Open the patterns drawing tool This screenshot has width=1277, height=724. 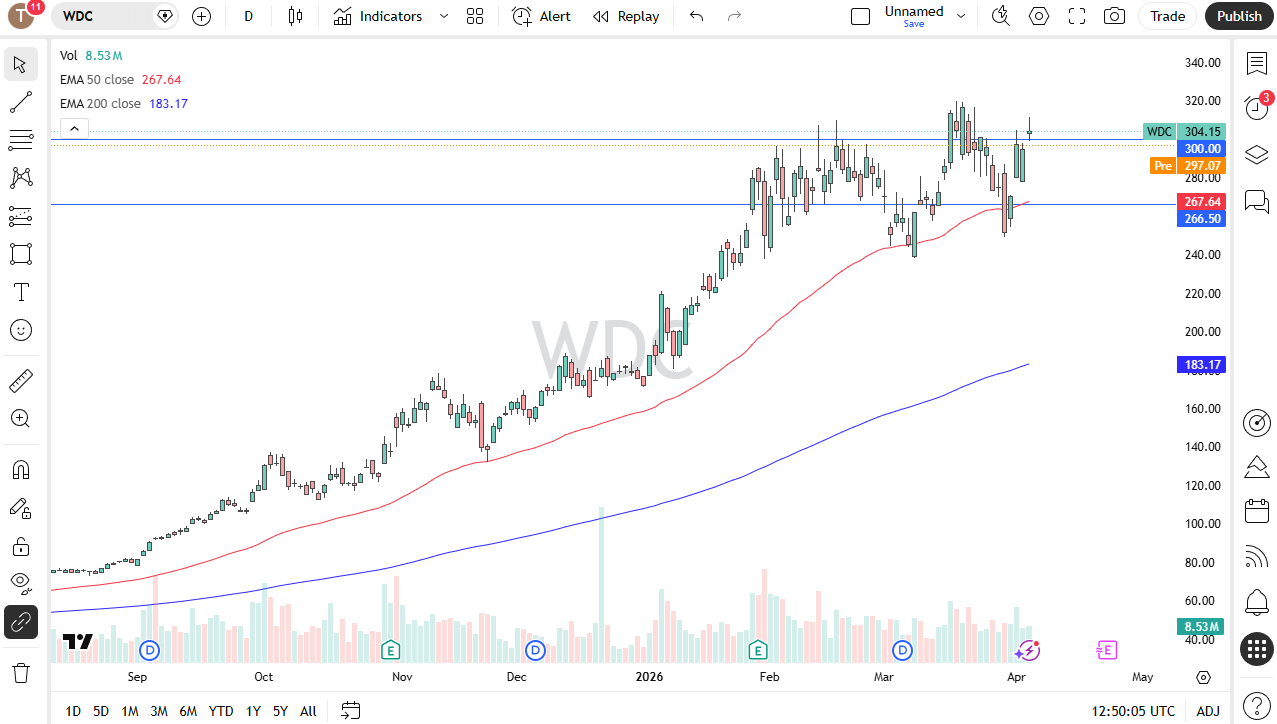(x=21, y=178)
